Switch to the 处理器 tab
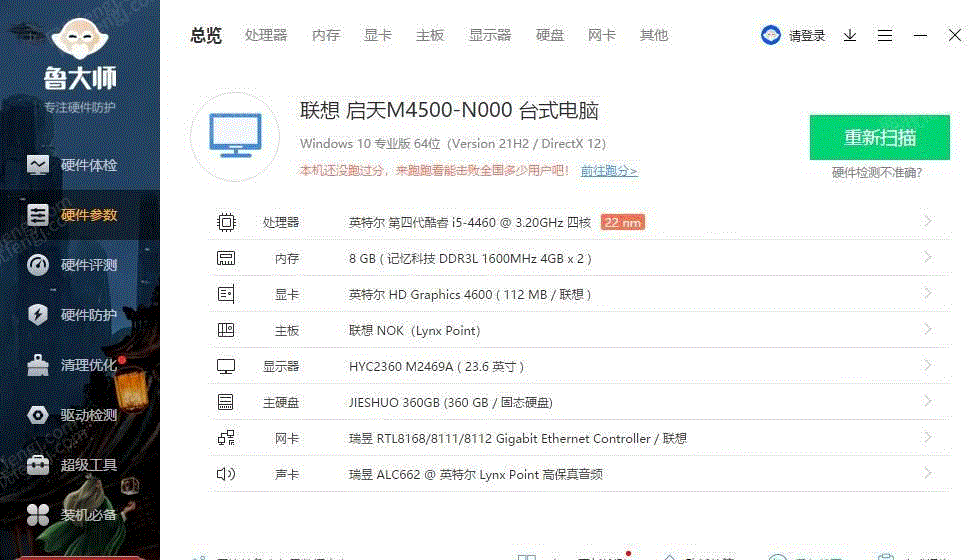The height and width of the screenshot is (560, 980). 266,35
